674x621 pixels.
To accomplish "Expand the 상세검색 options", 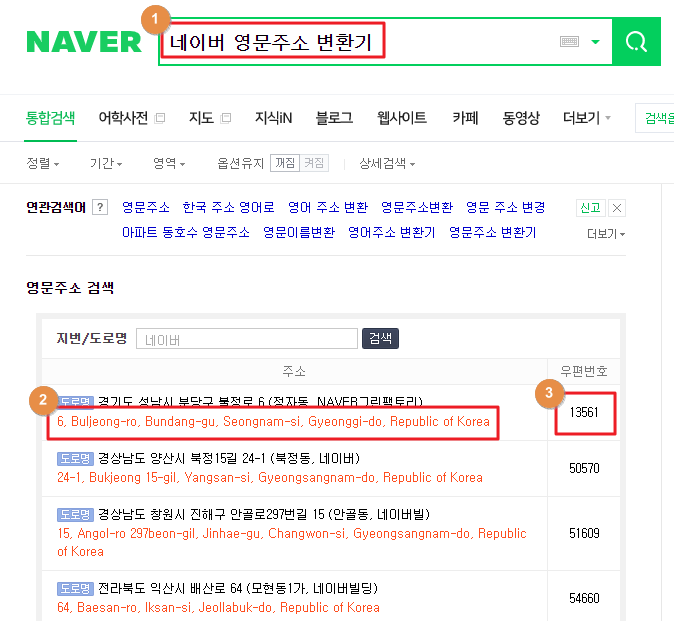I will point(387,163).
